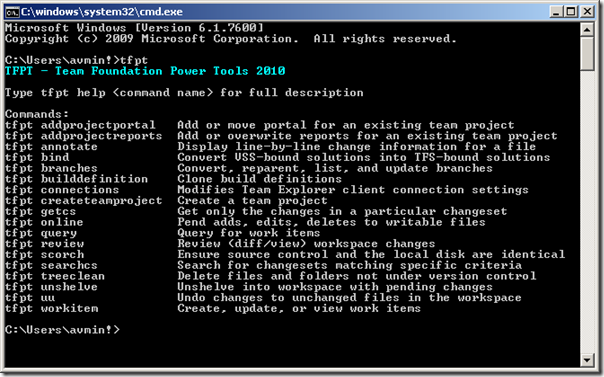The width and height of the screenshot is (604, 377).
Task: Click the 'tfpt unshelve' command text
Action: pos(51,287)
